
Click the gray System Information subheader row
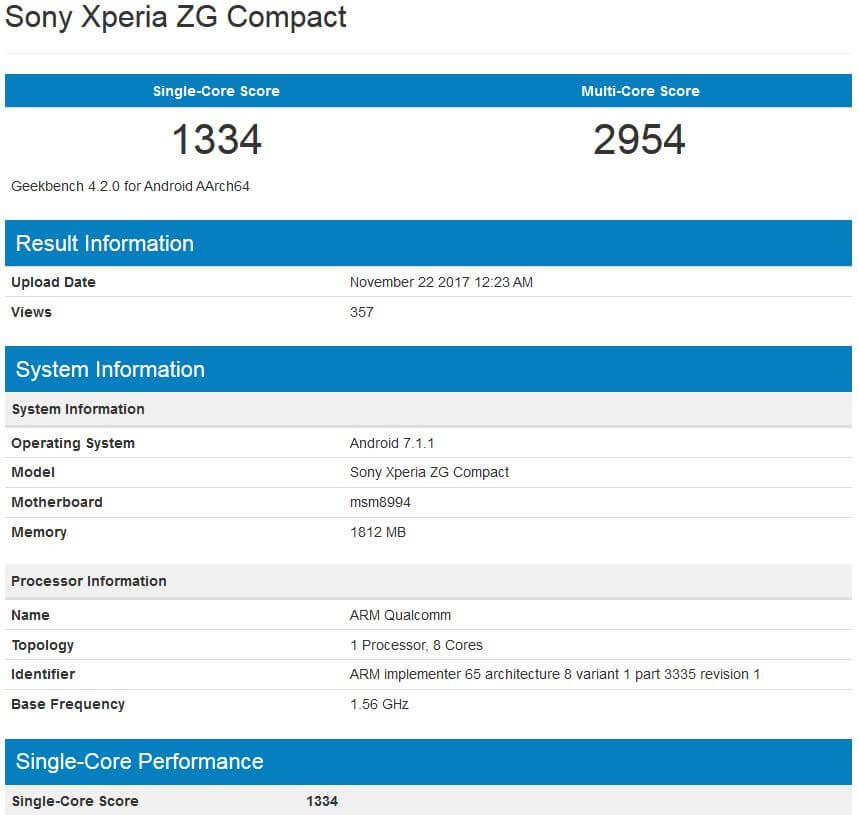tap(428, 409)
